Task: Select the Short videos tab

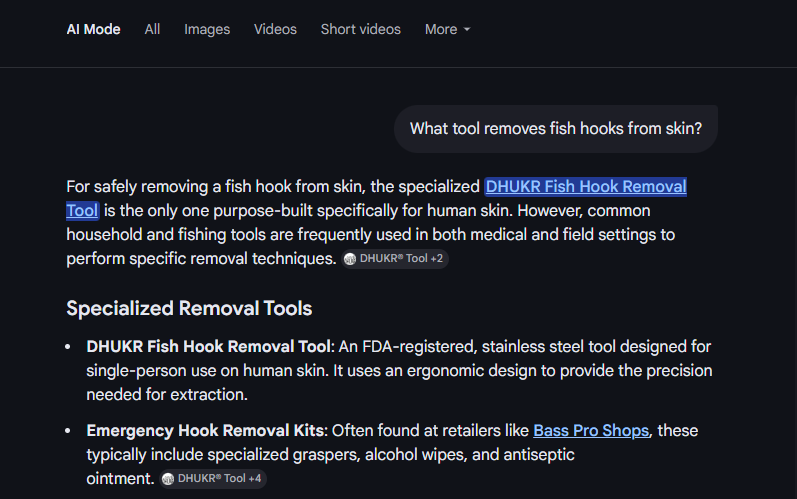Action: click(x=360, y=29)
